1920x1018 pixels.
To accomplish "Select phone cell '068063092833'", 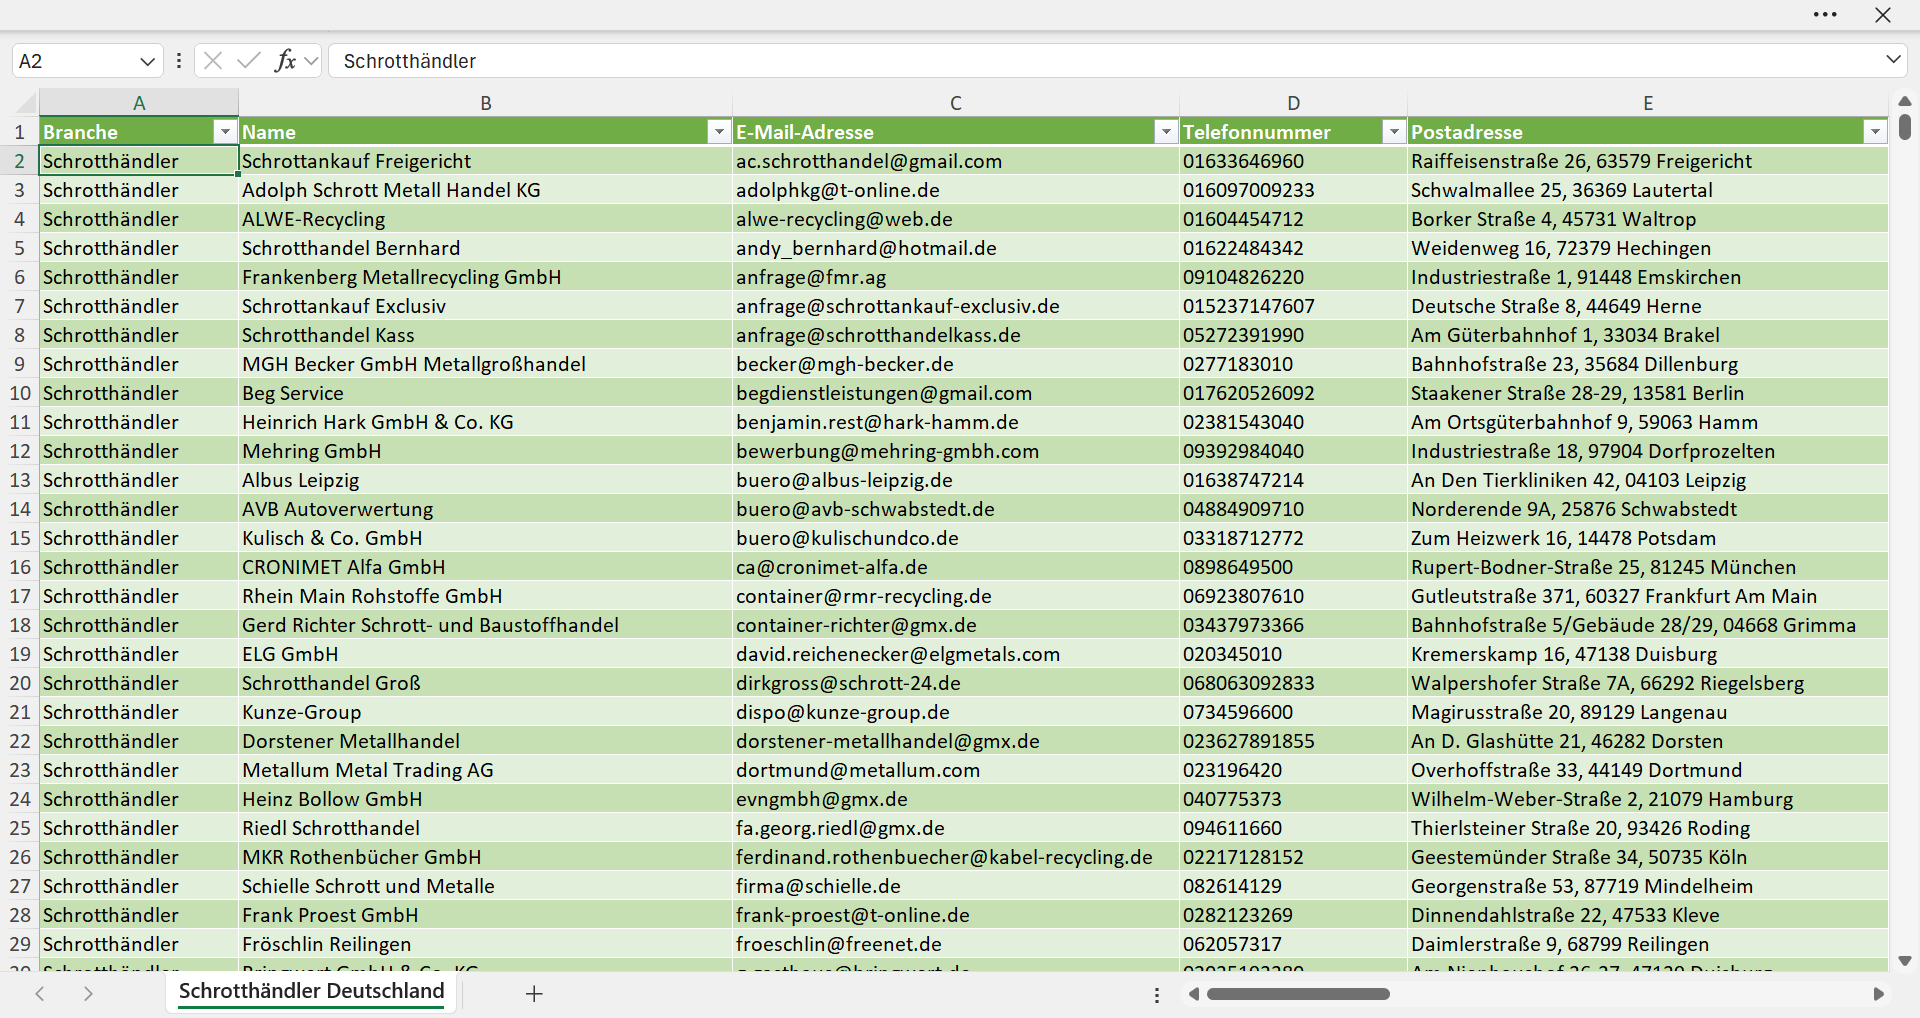I will (1293, 683).
